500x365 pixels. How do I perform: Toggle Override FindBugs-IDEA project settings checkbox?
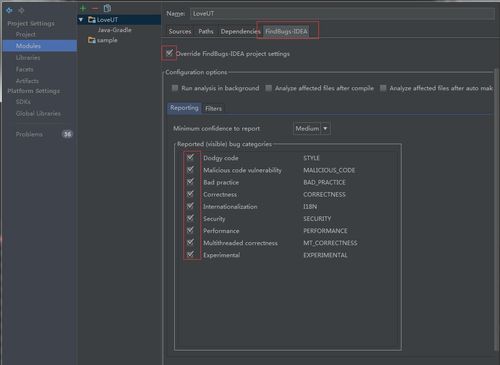(169, 53)
